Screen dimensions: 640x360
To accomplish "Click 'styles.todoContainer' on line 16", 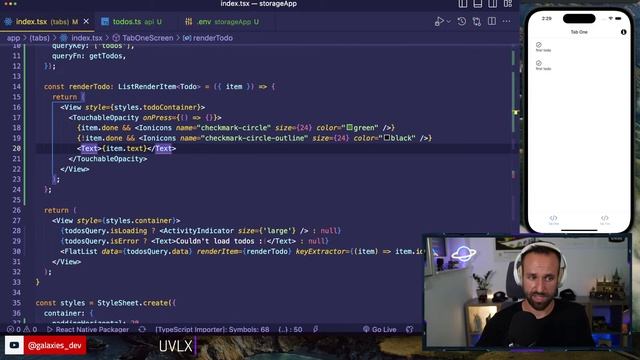I will (155, 107).
